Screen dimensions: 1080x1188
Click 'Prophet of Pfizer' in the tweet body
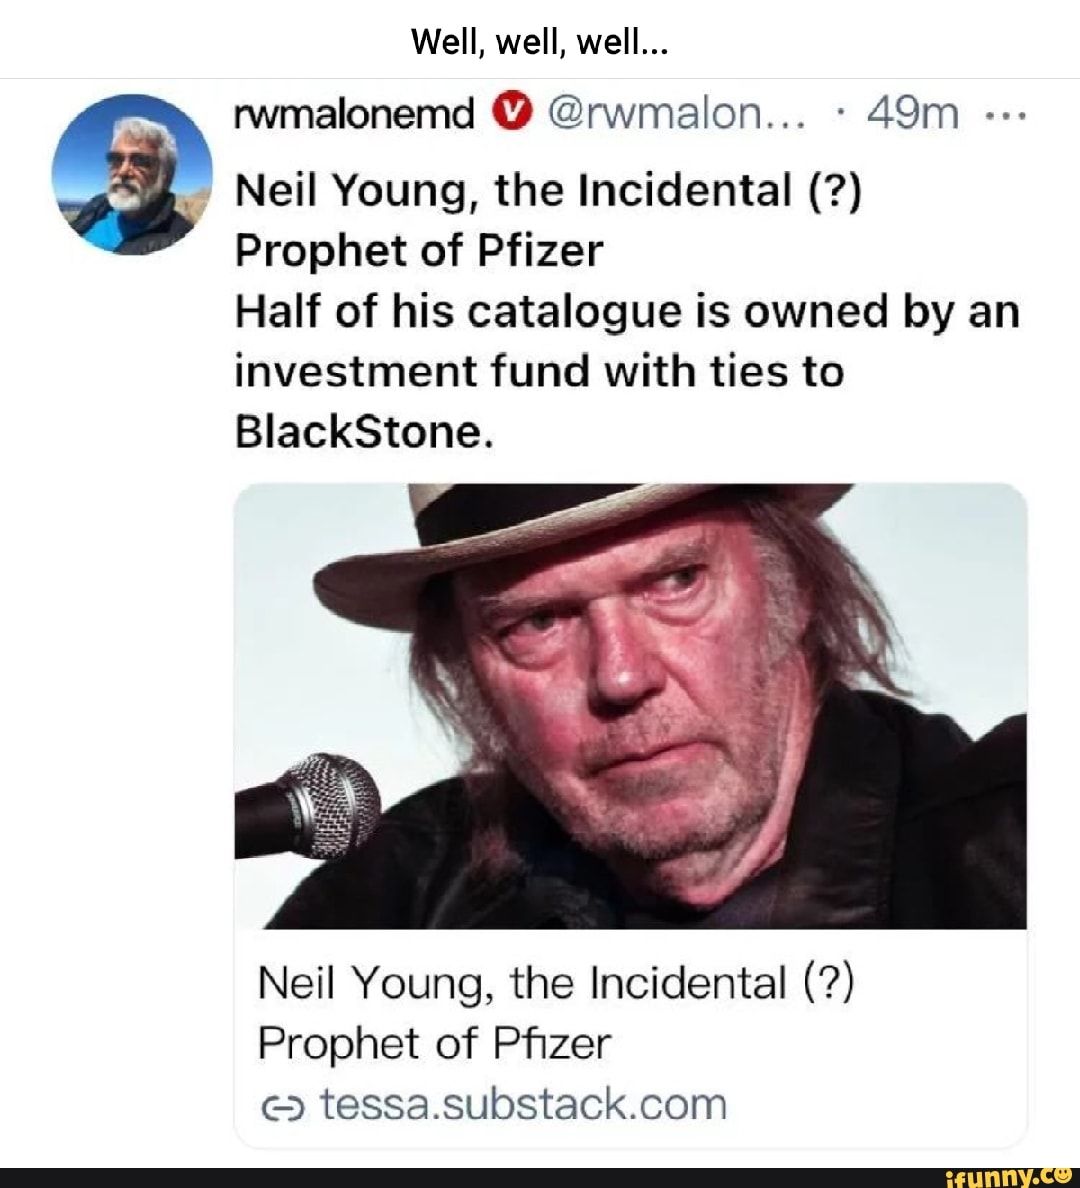pos(419,251)
